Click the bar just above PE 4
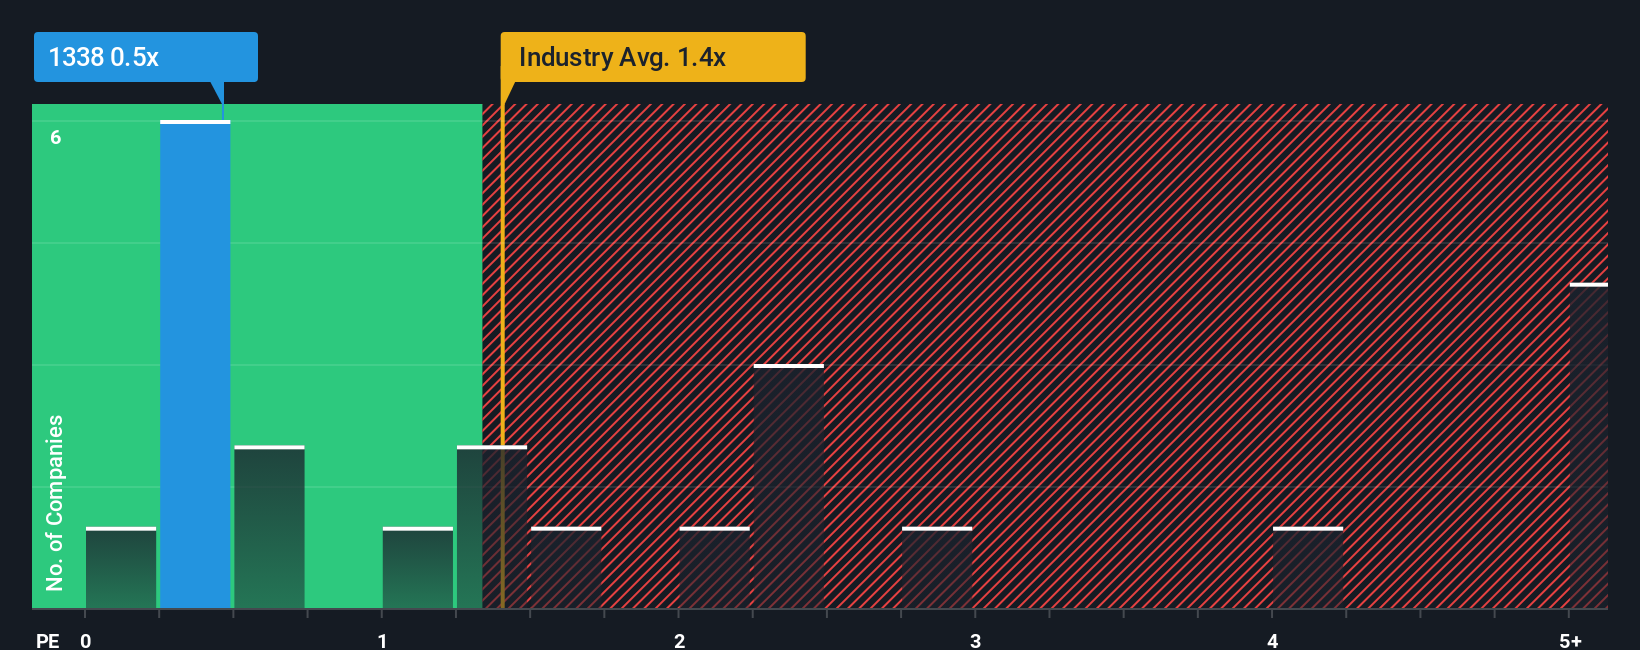The image size is (1640, 650). point(1308,567)
